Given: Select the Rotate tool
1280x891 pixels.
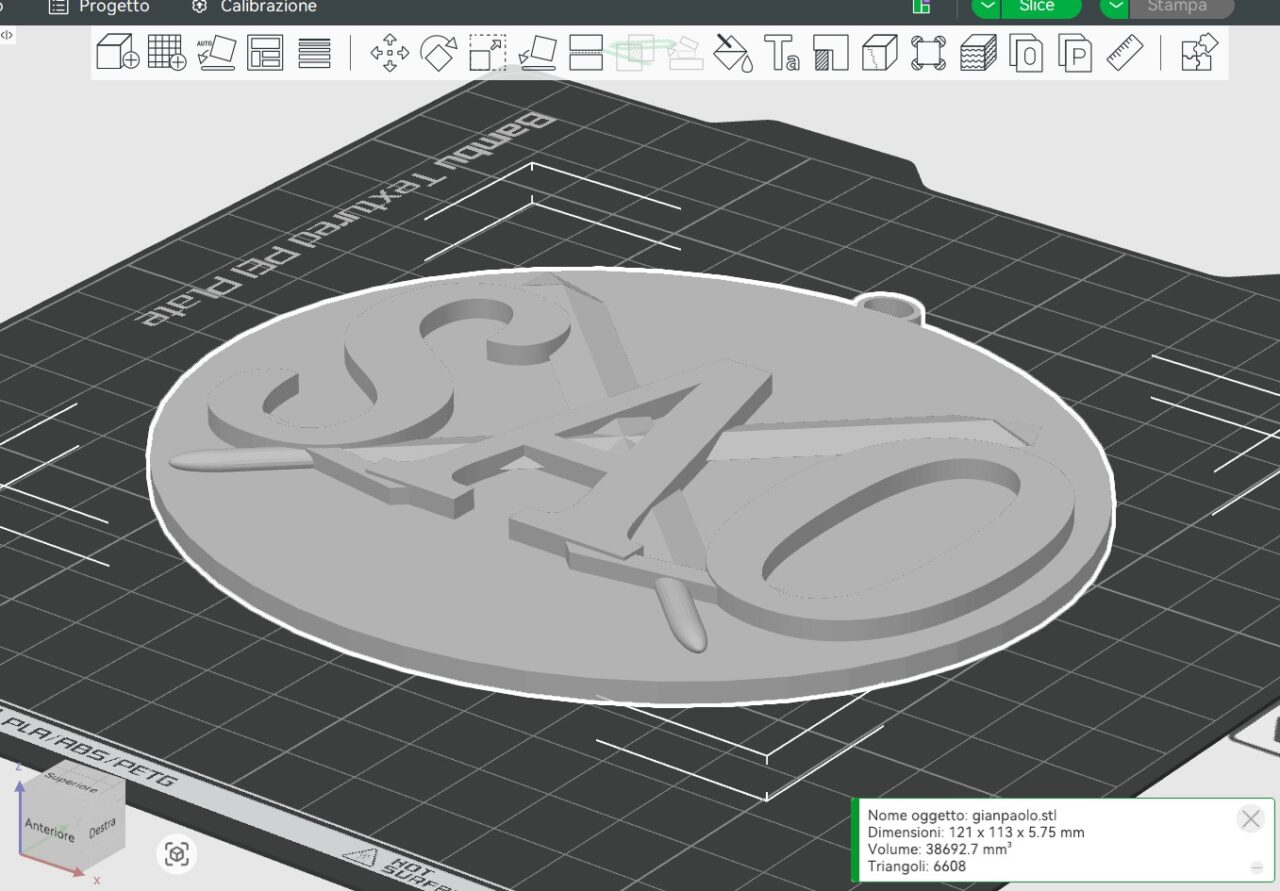Looking at the screenshot, I should 438,52.
